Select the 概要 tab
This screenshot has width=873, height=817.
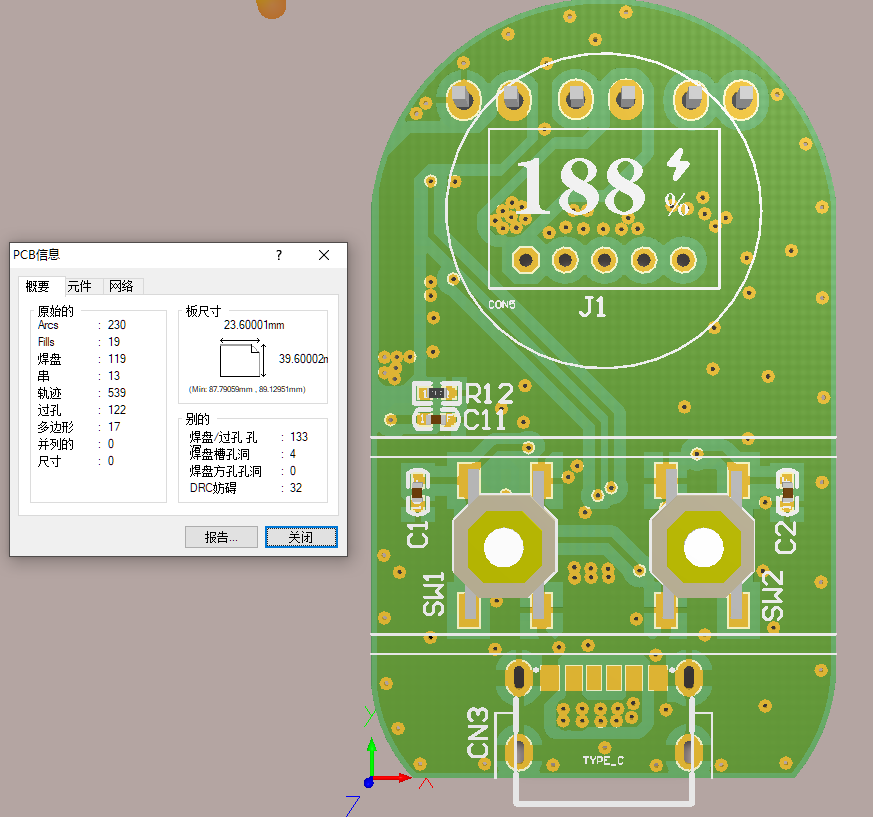point(37,286)
